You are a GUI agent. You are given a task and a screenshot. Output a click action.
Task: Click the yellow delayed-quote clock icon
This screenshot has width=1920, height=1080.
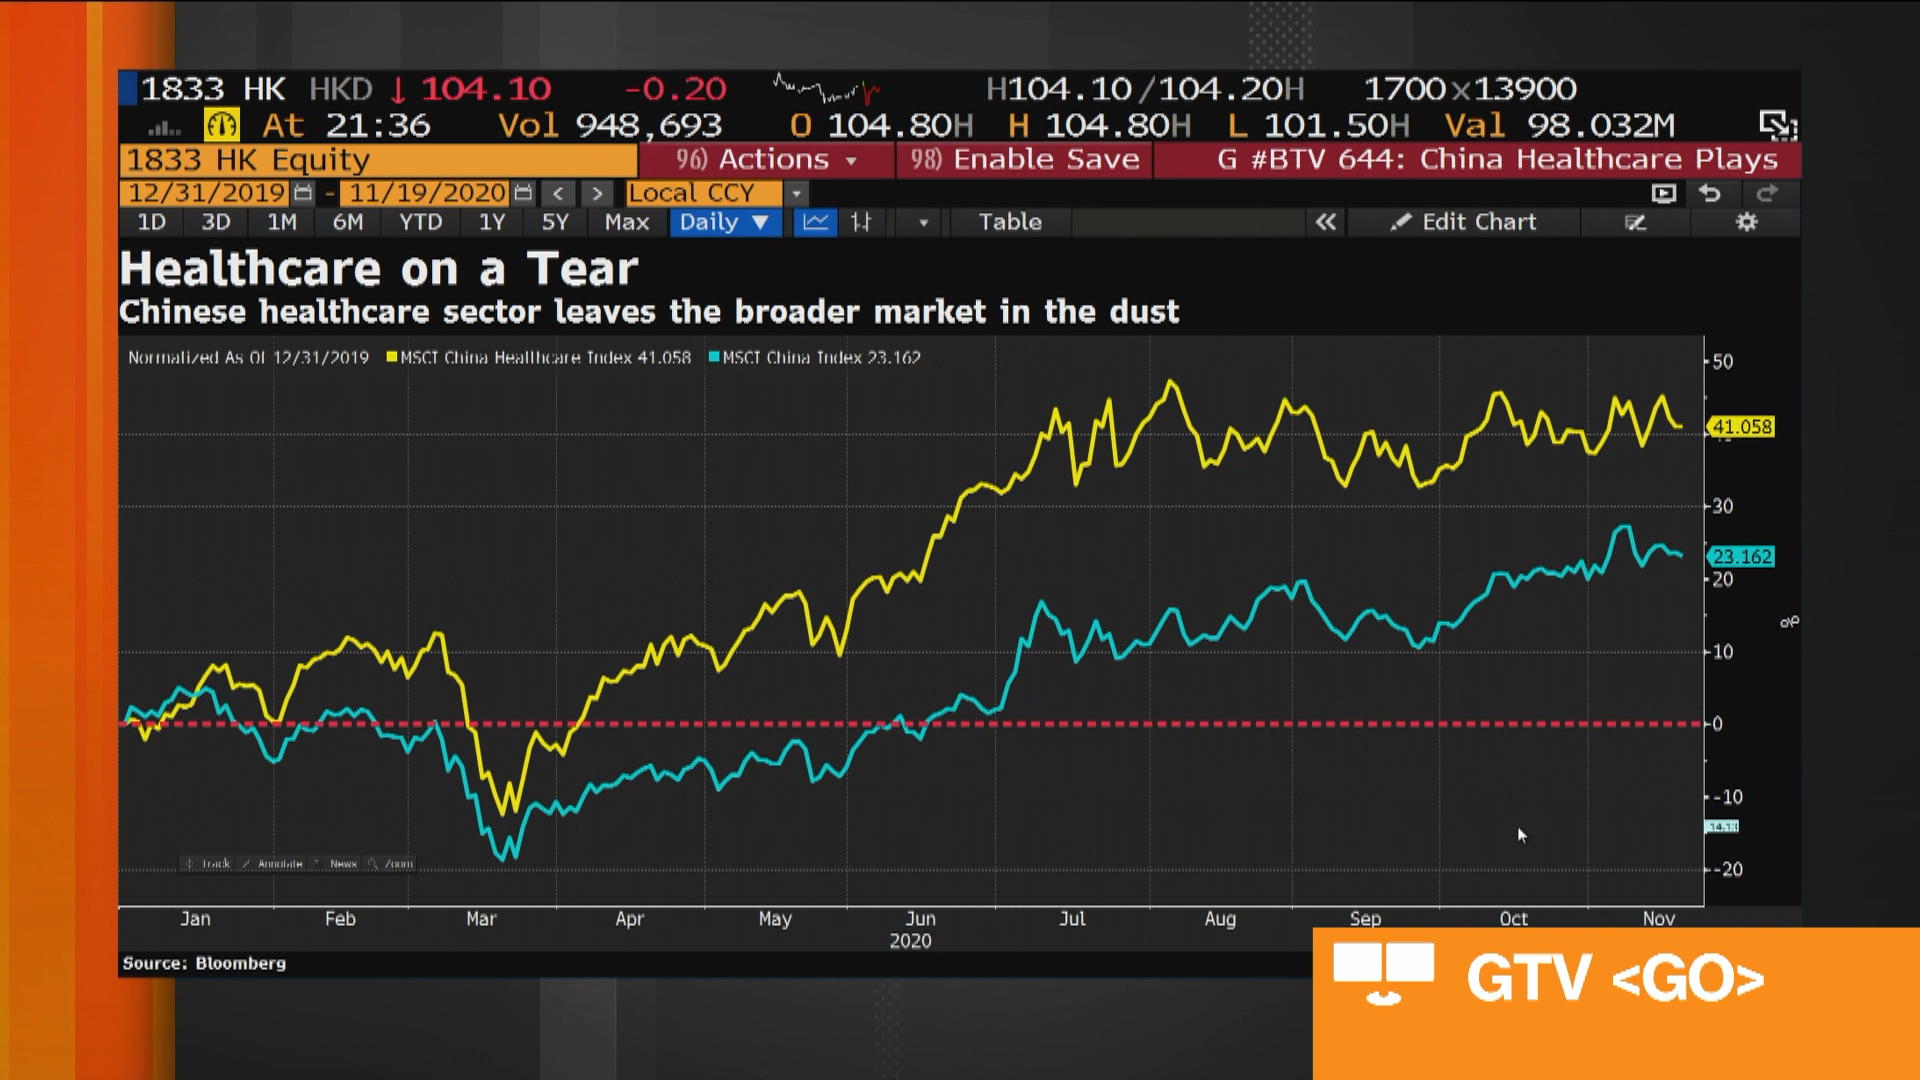tap(222, 125)
